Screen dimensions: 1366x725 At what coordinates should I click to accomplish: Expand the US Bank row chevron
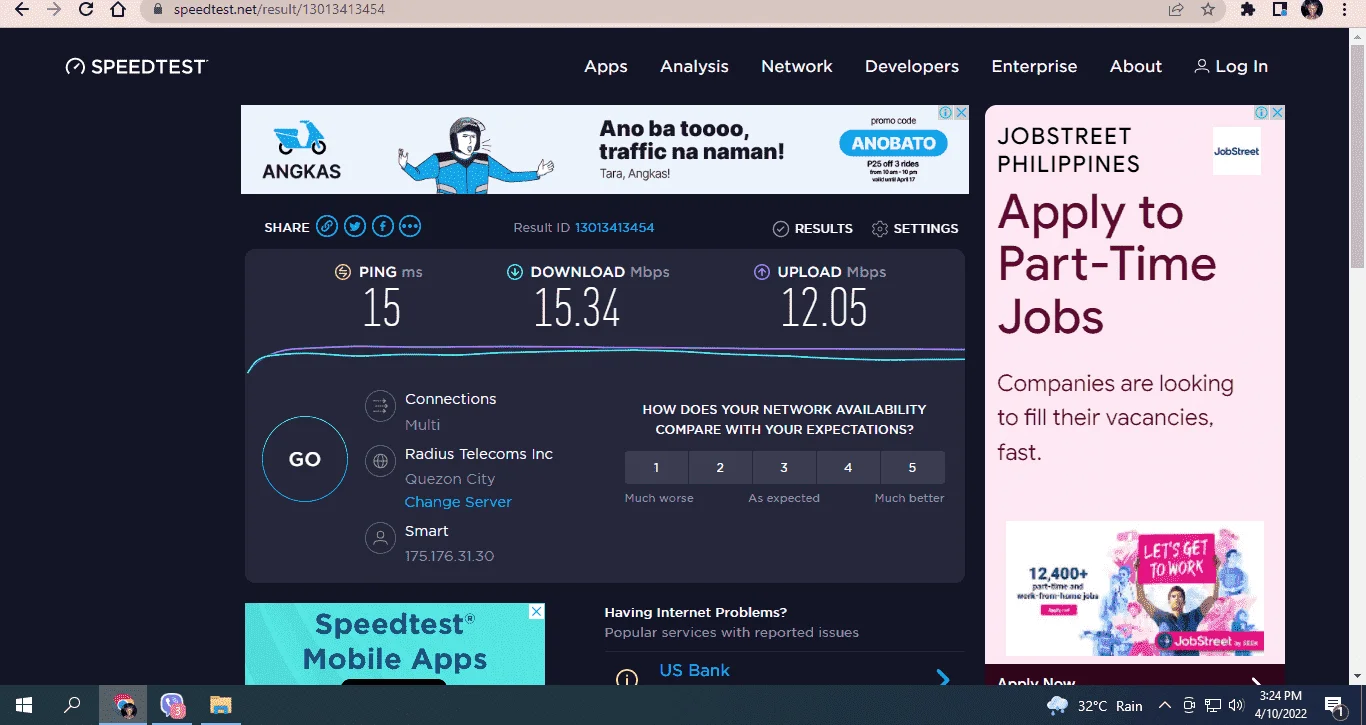point(943,678)
